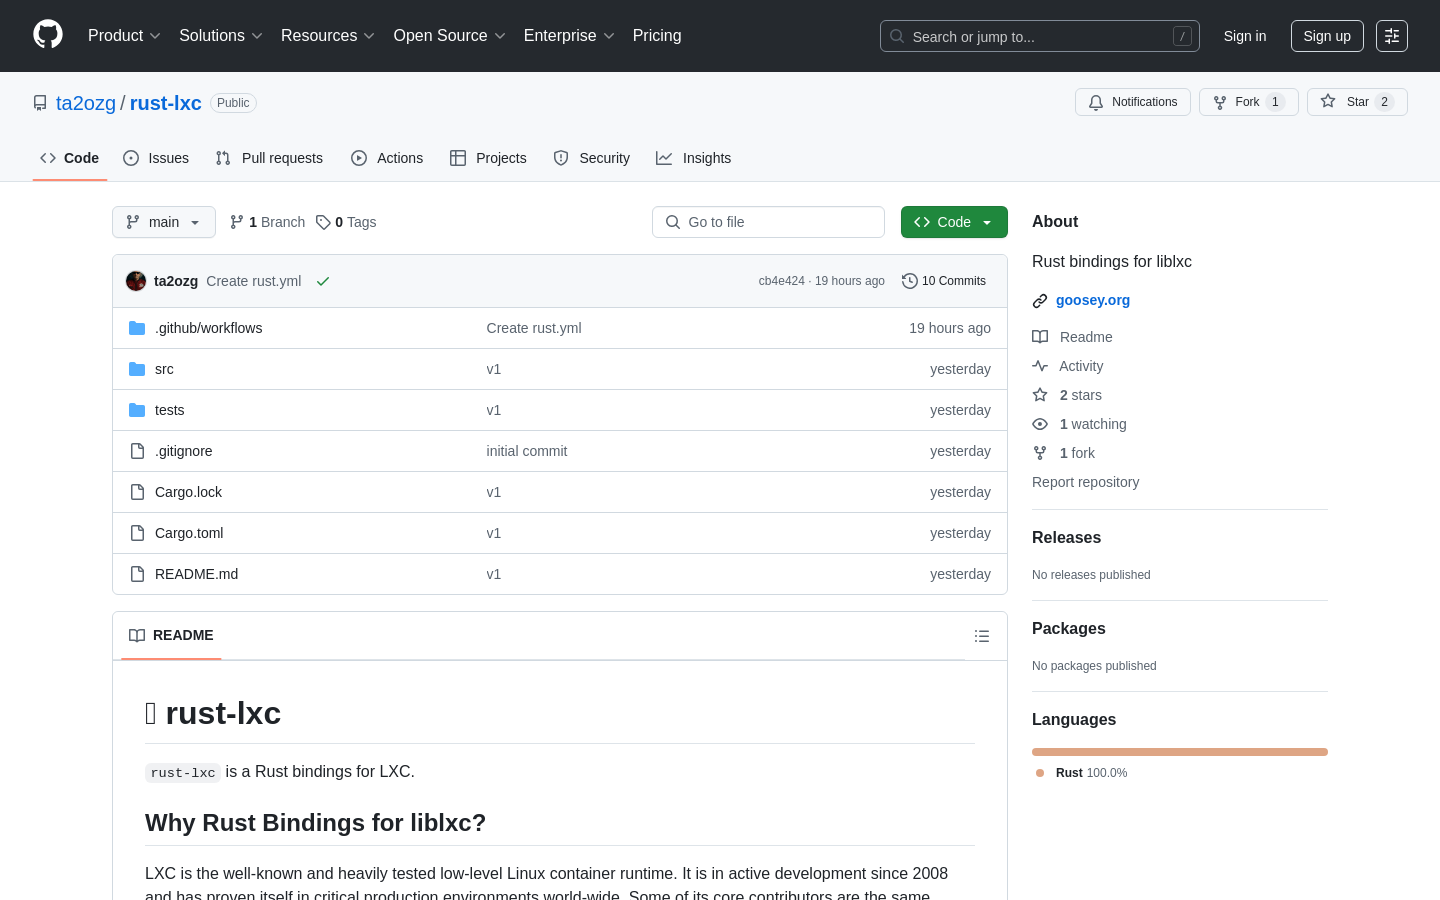
Task: Click the Create rust.yml commit message in header
Action: (254, 281)
